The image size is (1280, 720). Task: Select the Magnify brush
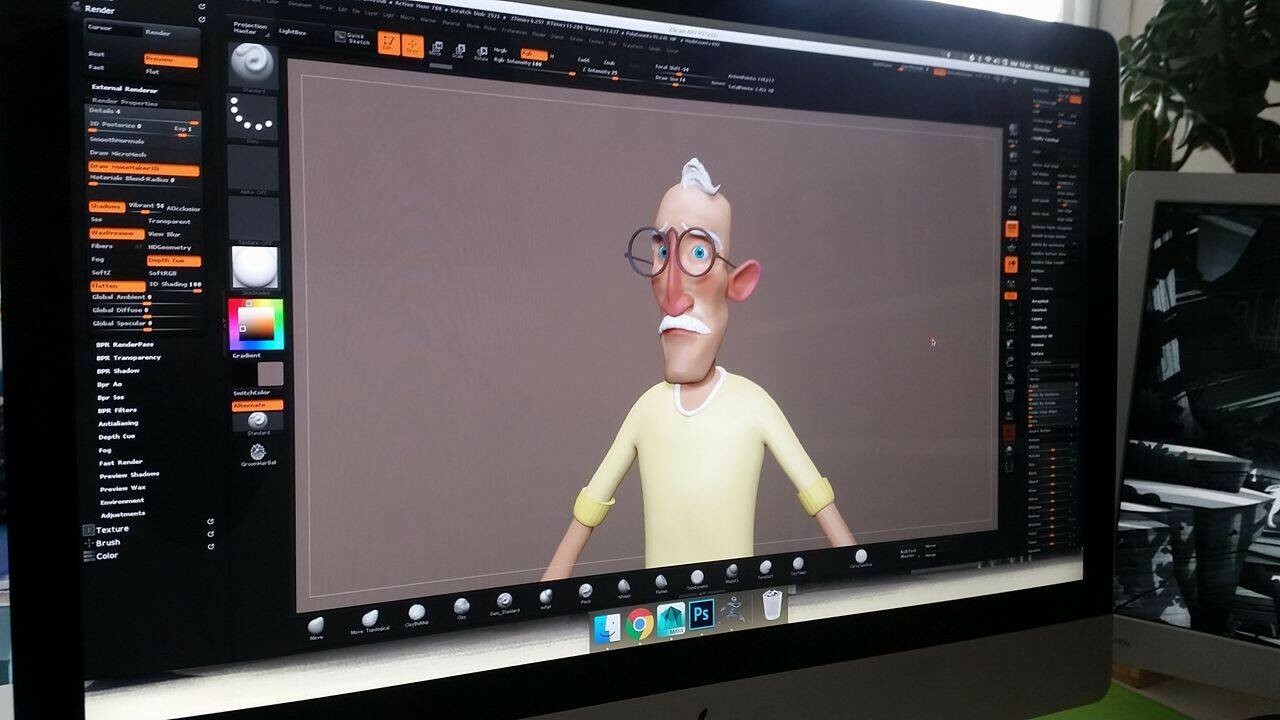point(732,573)
